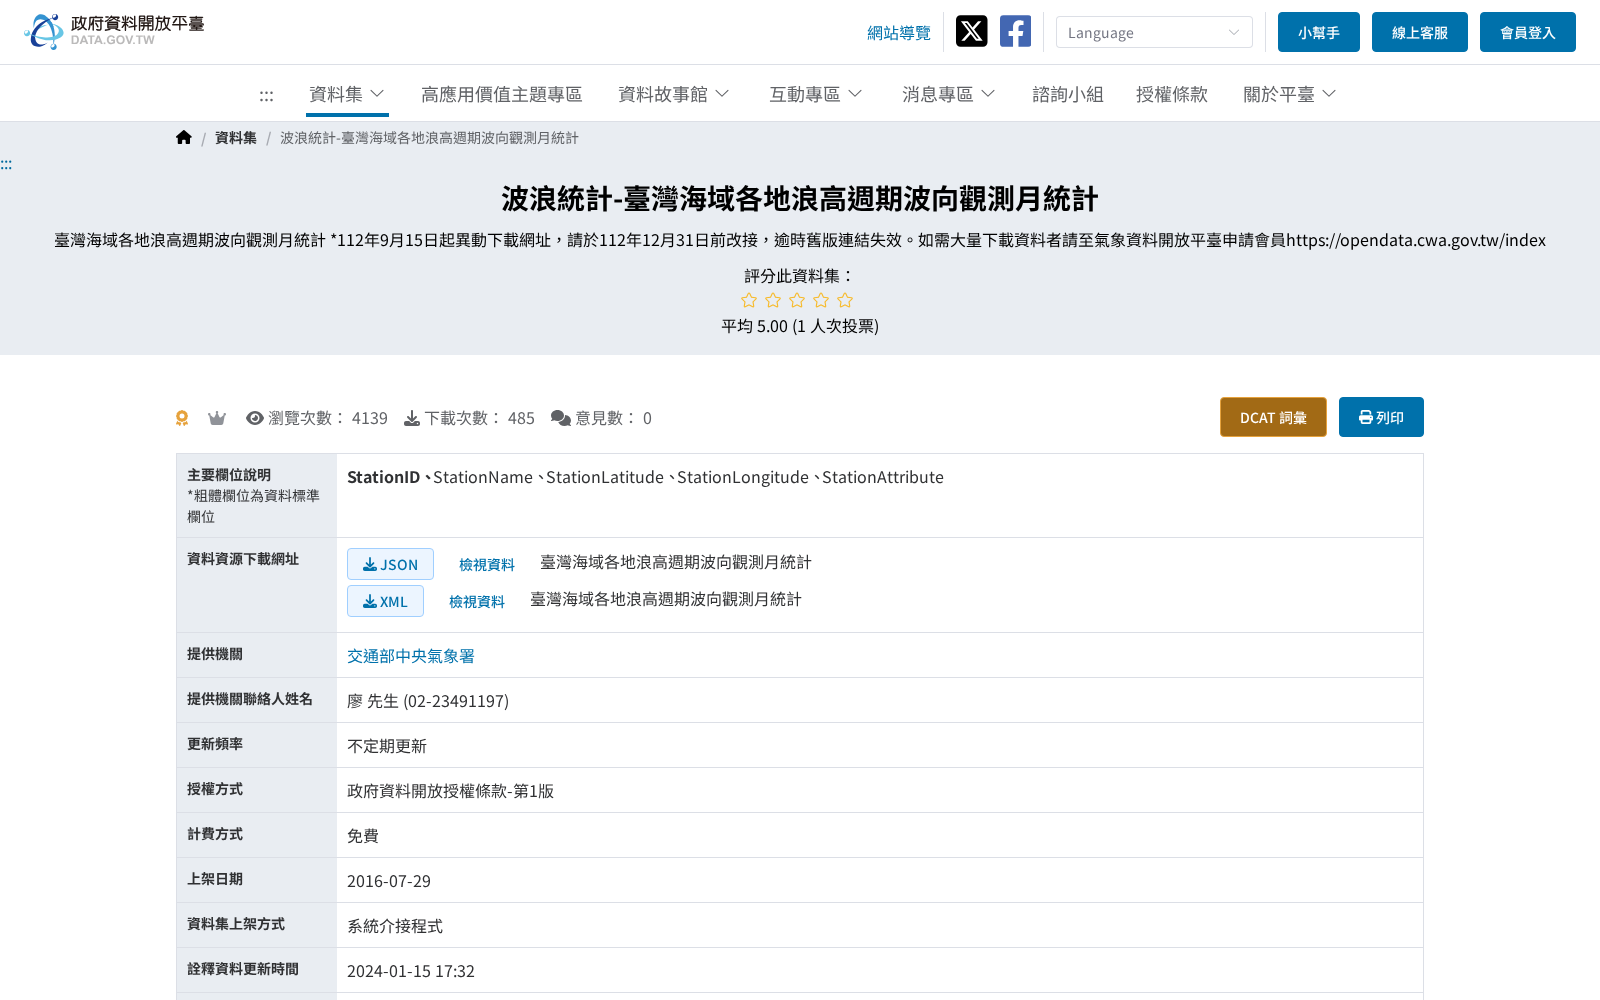1600x1000 pixels.
Task: Click the 平均 5.00 rating text
Action: (x=800, y=326)
